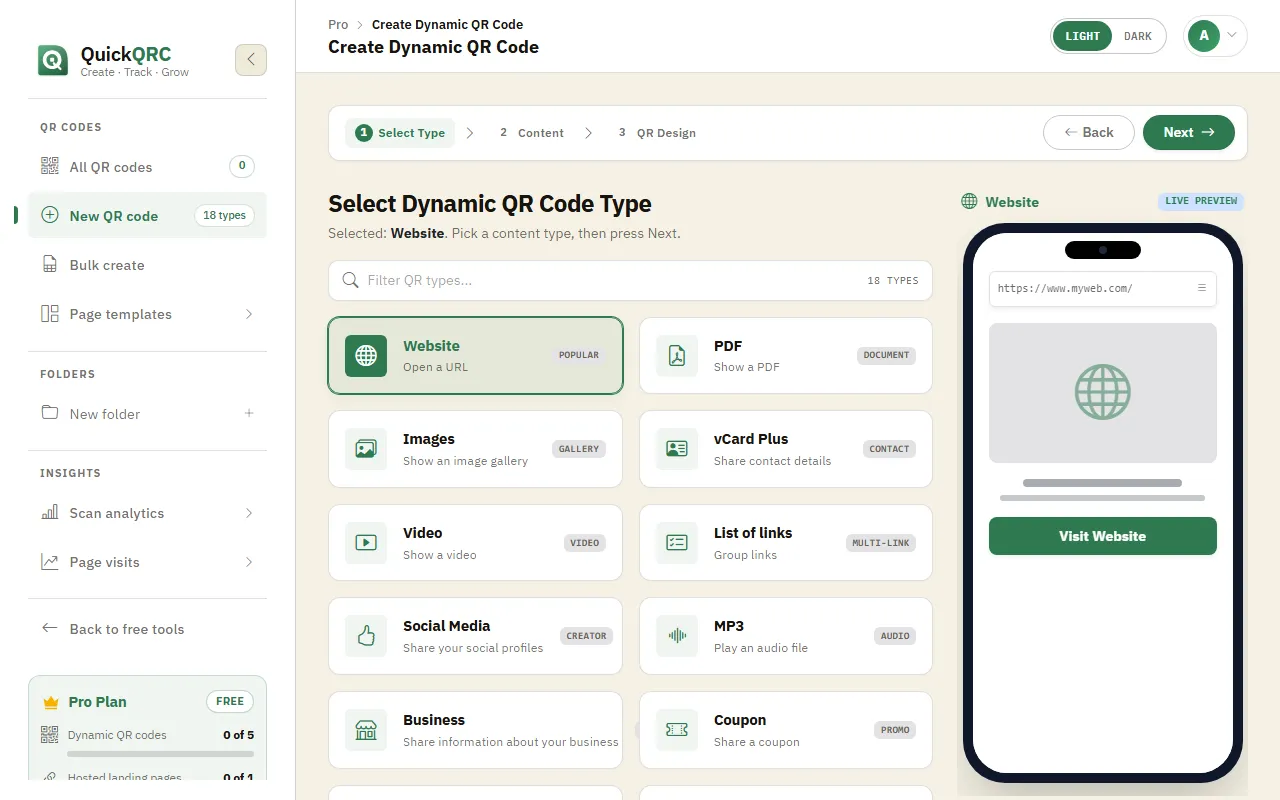This screenshot has height=800, width=1280.
Task: Choose the Business storefront icon
Action: (366, 730)
